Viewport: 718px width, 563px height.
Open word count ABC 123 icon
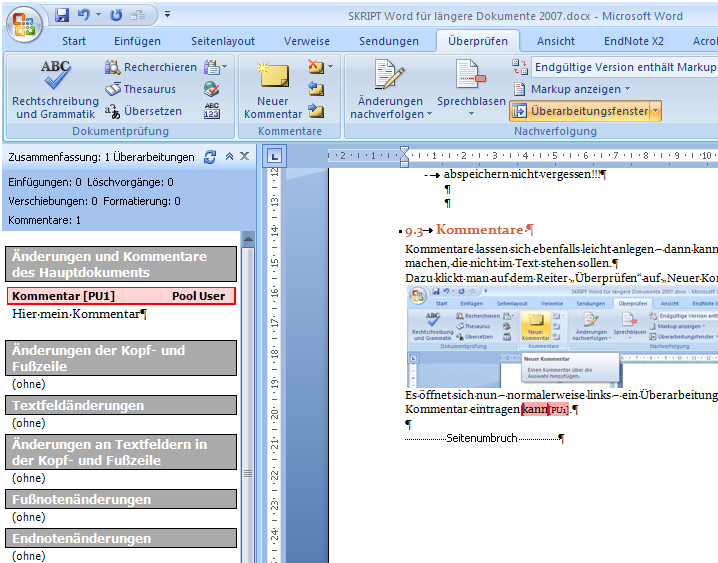(x=212, y=111)
